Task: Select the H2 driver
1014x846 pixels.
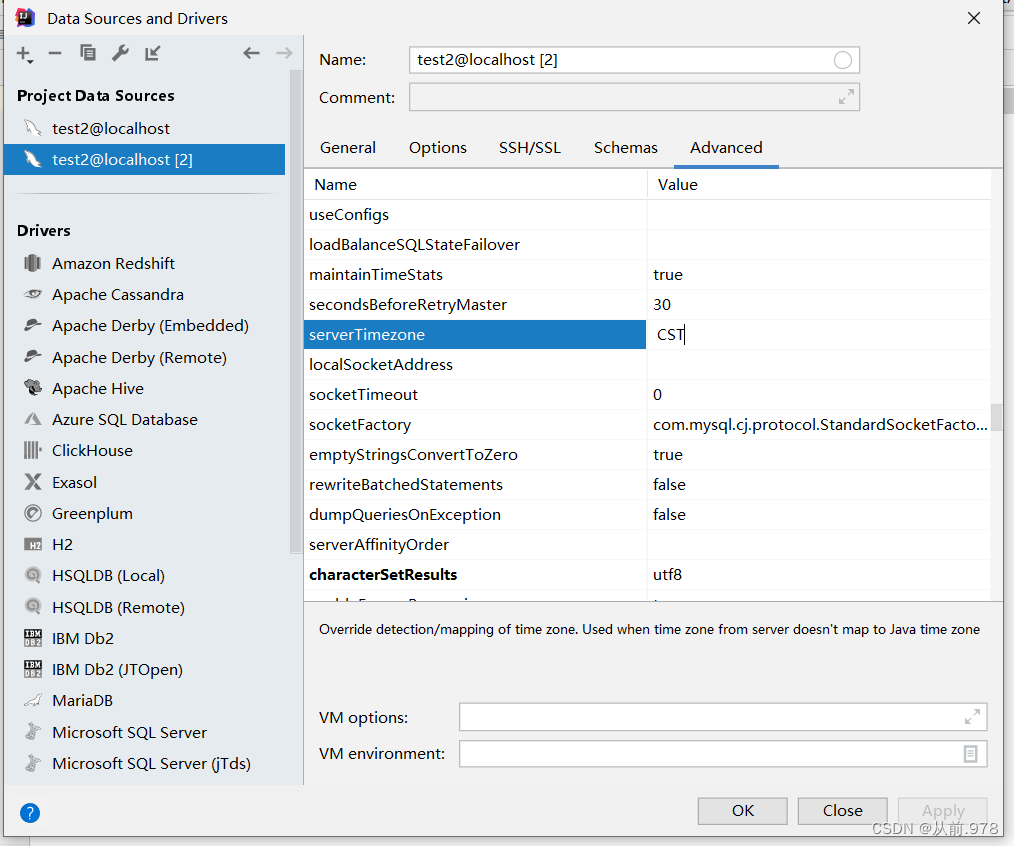Action: pyautogui.click(x=62, y=545)
